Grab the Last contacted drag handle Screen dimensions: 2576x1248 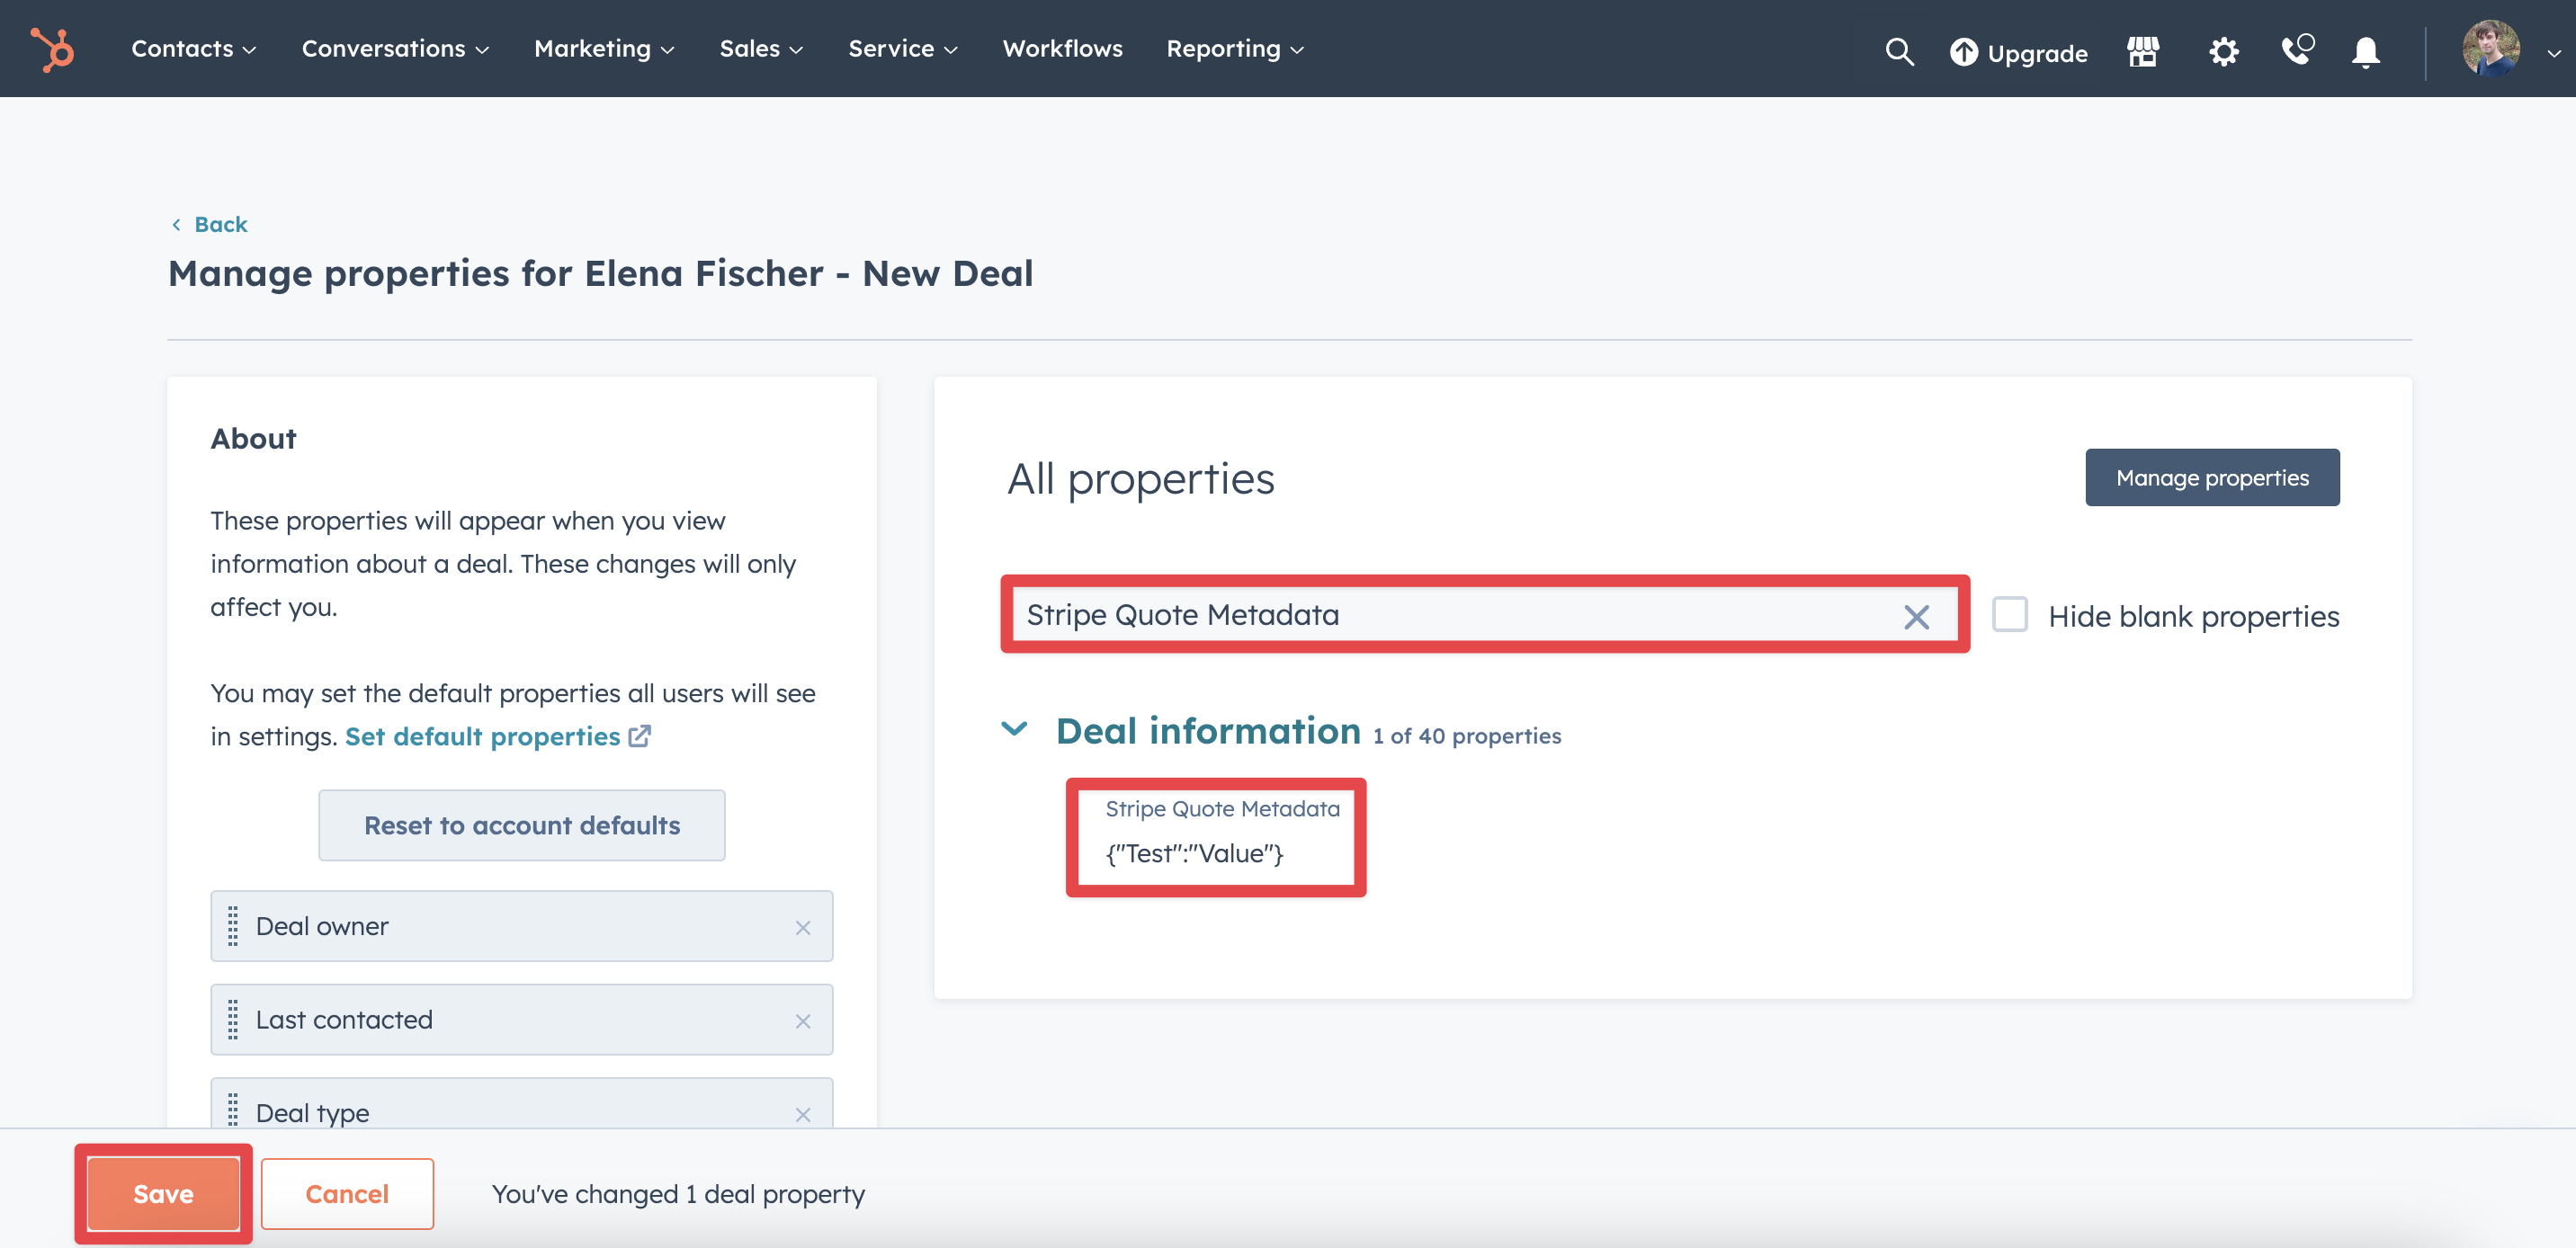[233, 1020]
